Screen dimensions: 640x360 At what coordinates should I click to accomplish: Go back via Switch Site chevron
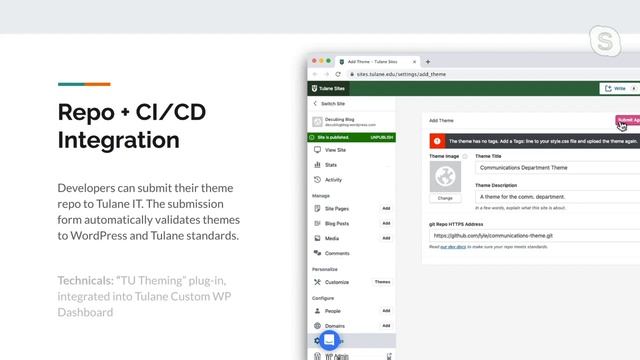click(x=315, y=104)
